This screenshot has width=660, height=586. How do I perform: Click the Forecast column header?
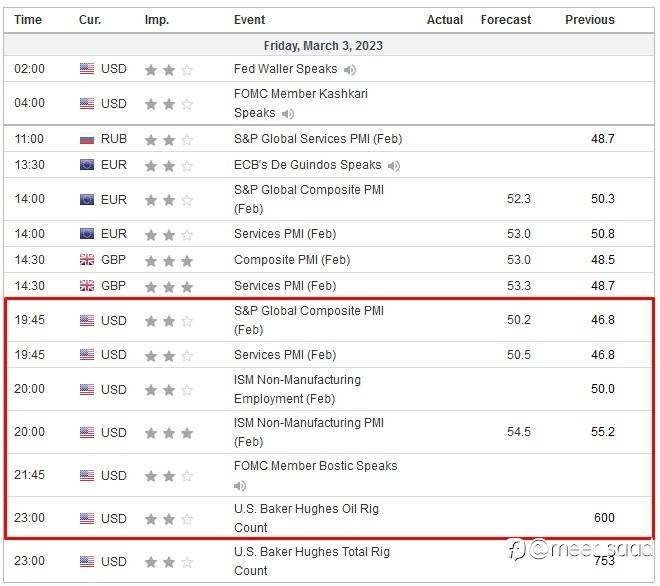click(505, 20)
